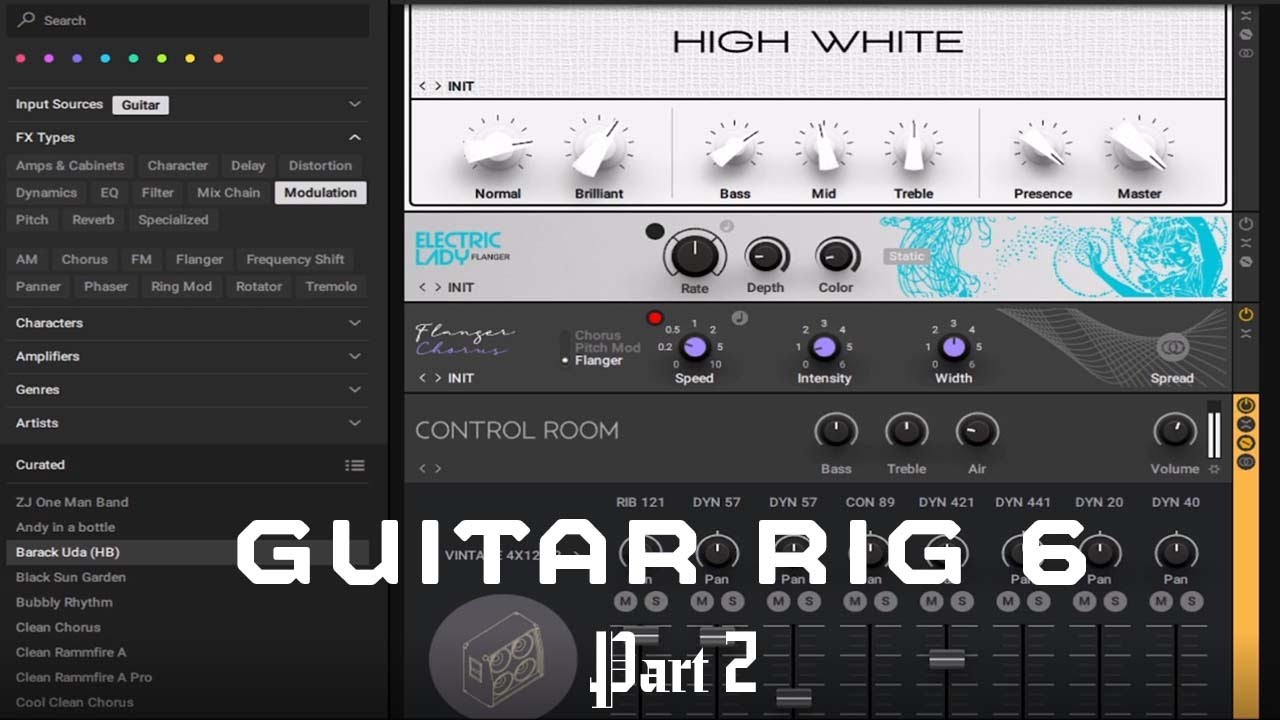Filter by Ring Mod tag
The width and height of the screenshot is (1280, 720).
coord(181,286)
